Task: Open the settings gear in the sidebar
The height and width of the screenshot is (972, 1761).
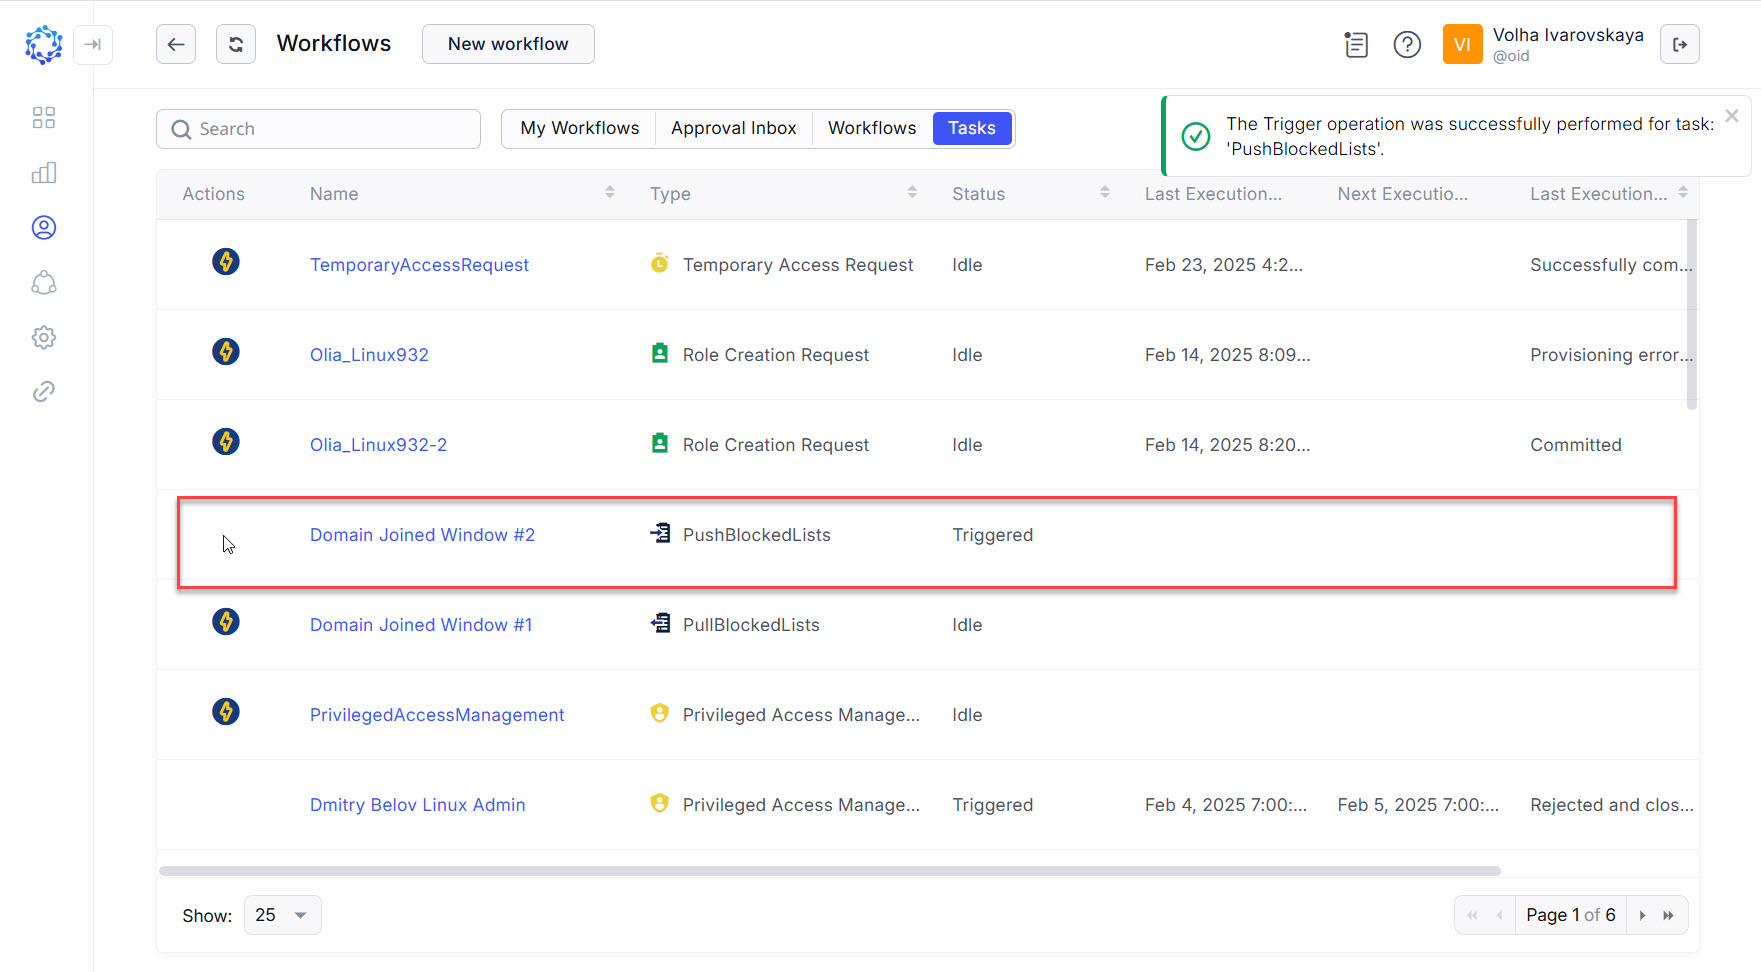Action: [x=44, y=337]
